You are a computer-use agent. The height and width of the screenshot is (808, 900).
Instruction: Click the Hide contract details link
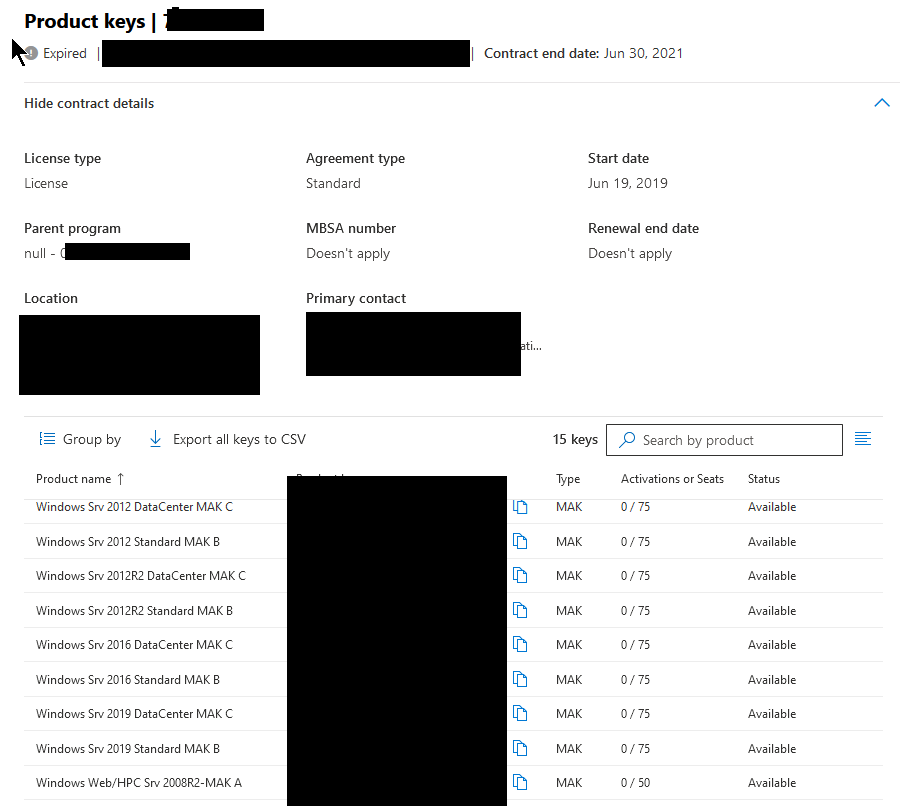point(88,103)
